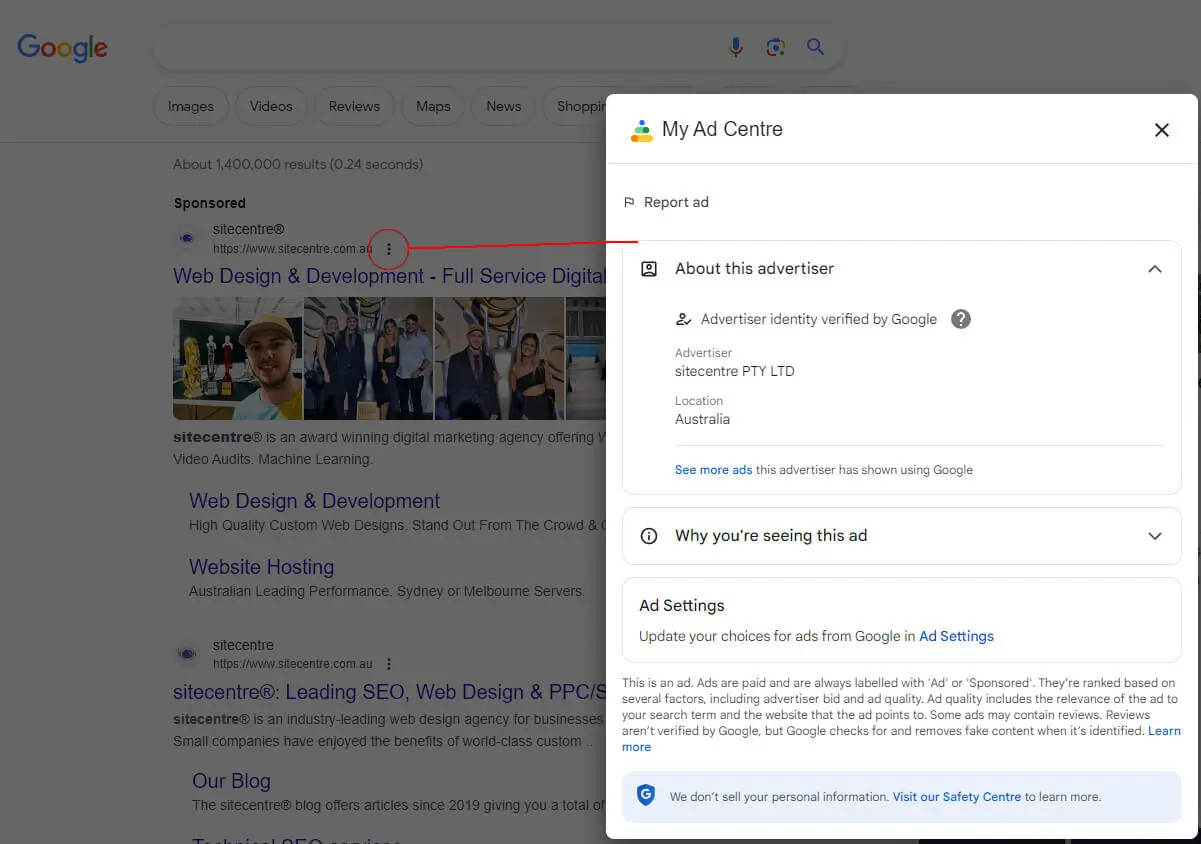Click sponsored URL https://www.sitecentre.com.au

coord(293,248)
